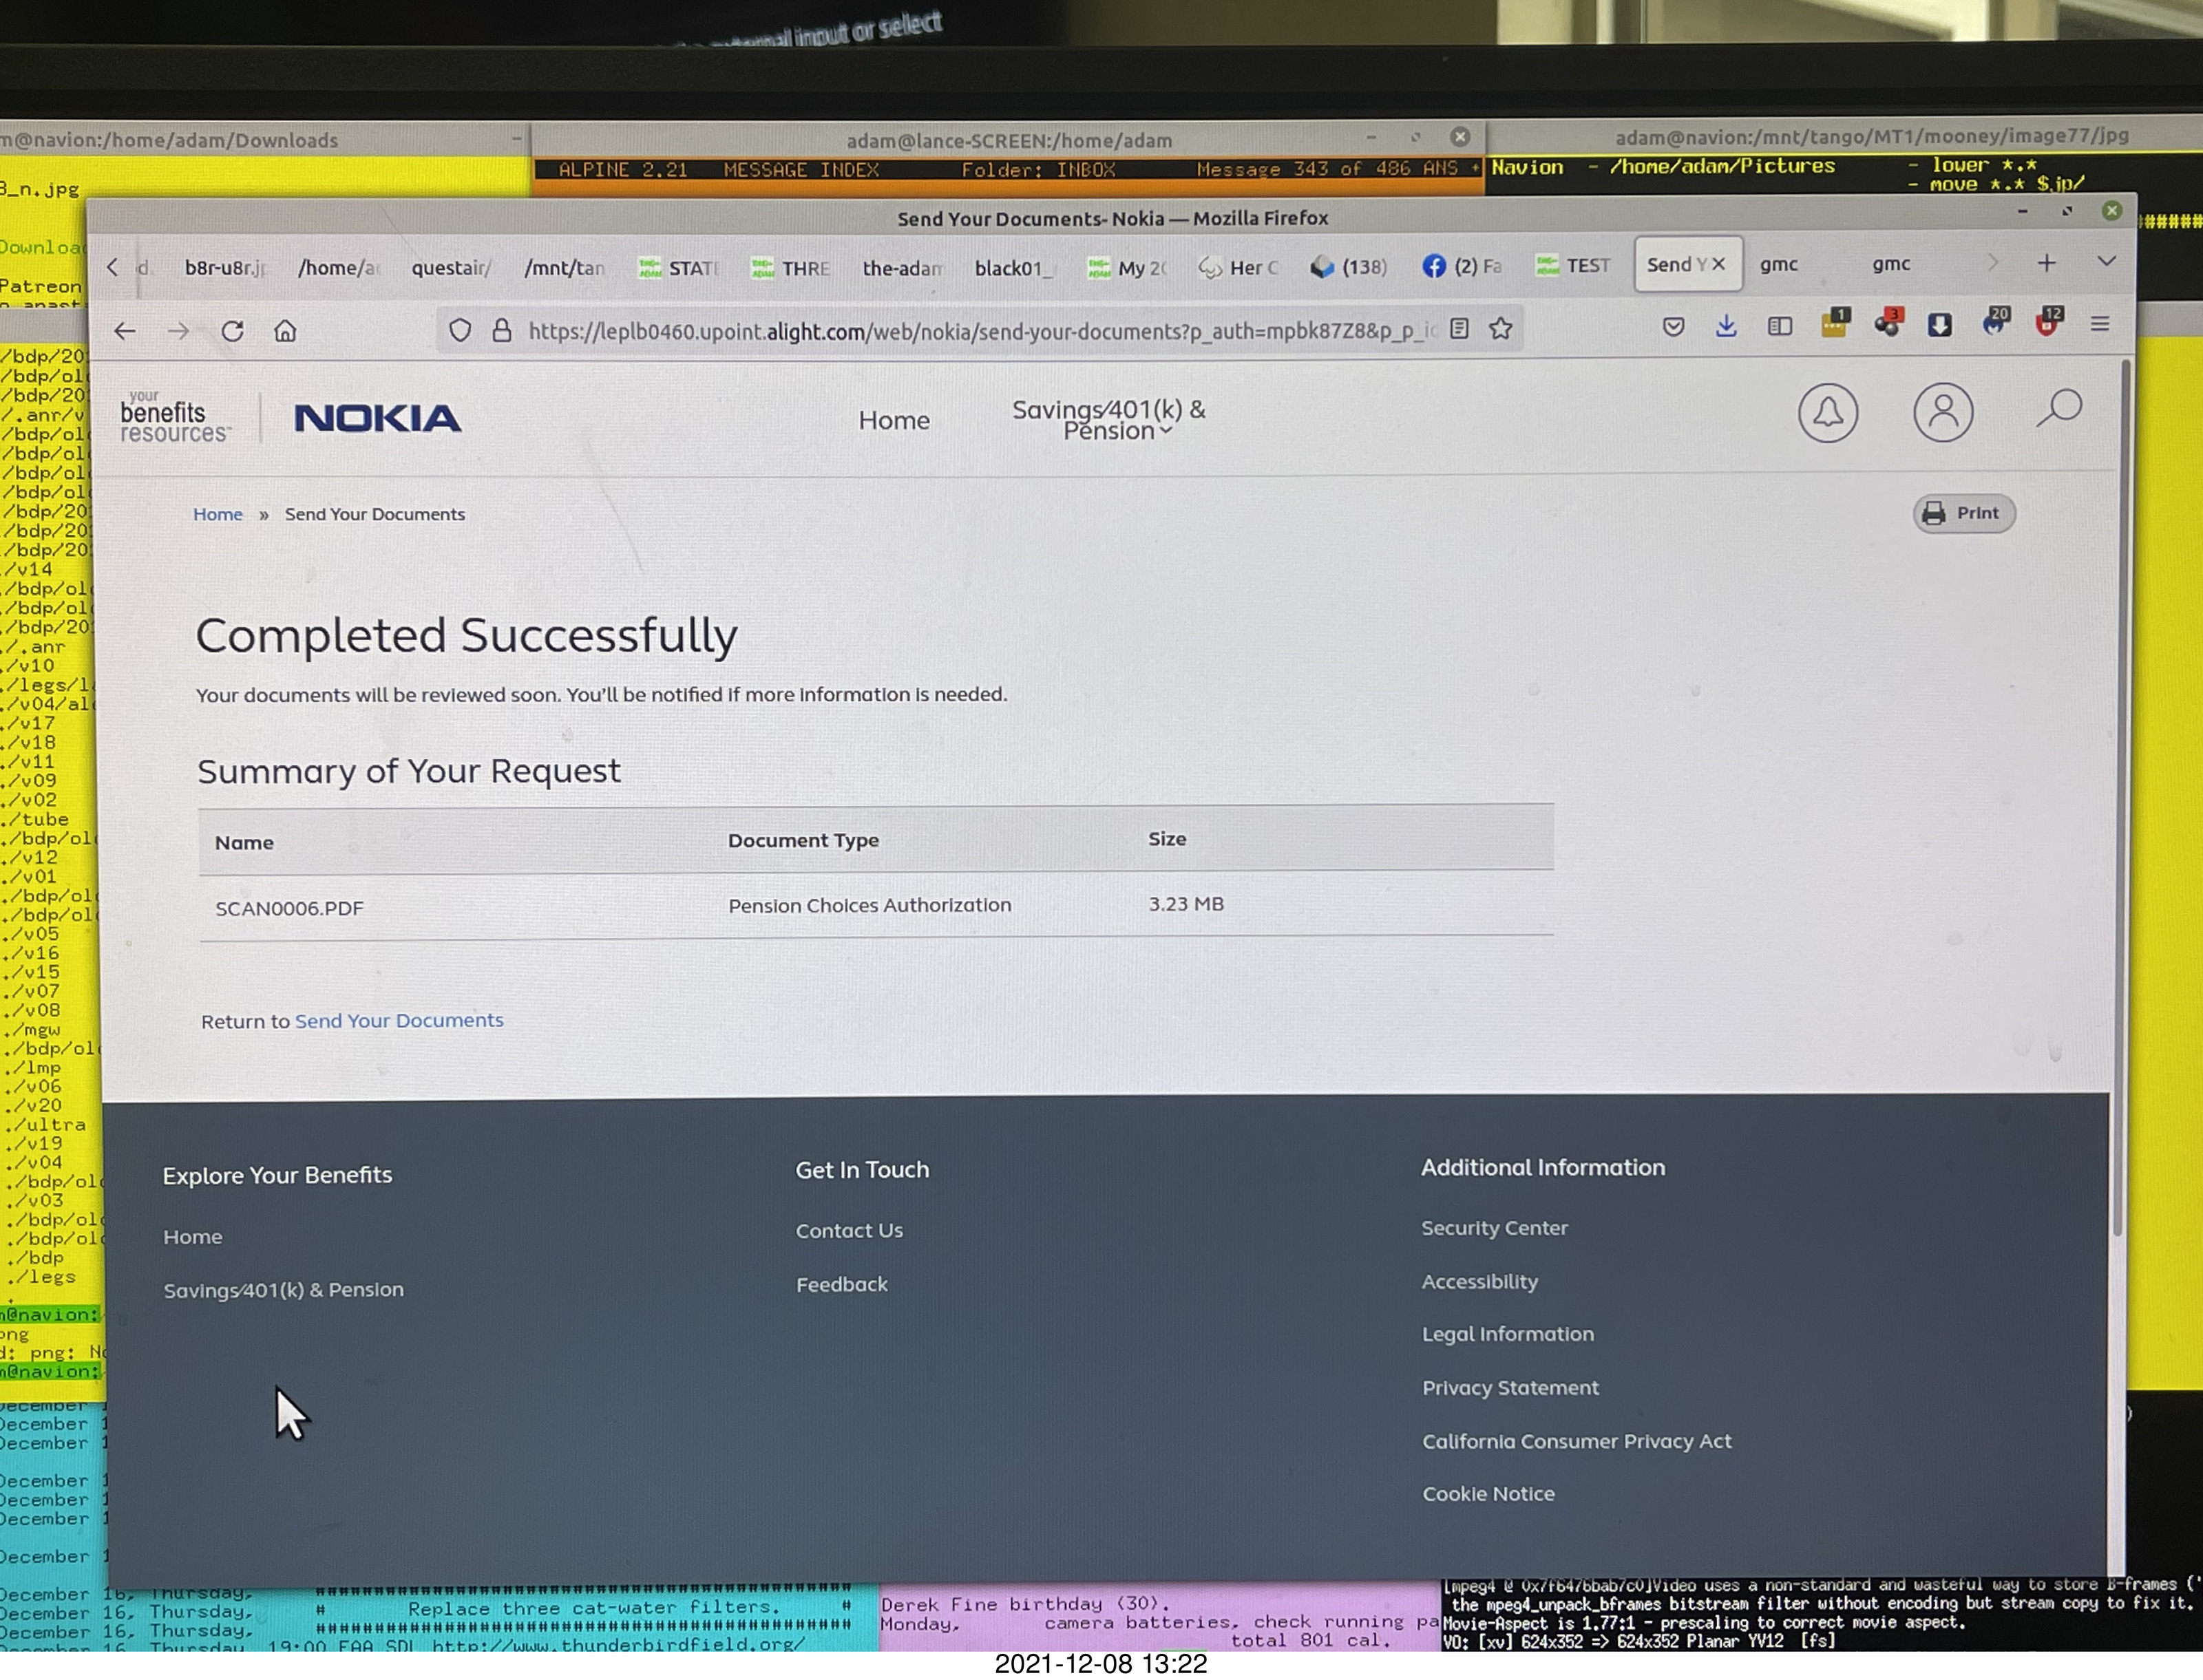Click the Firefox forward arrow
Screen dimensions: 2203x1680
tap(179, 331)
